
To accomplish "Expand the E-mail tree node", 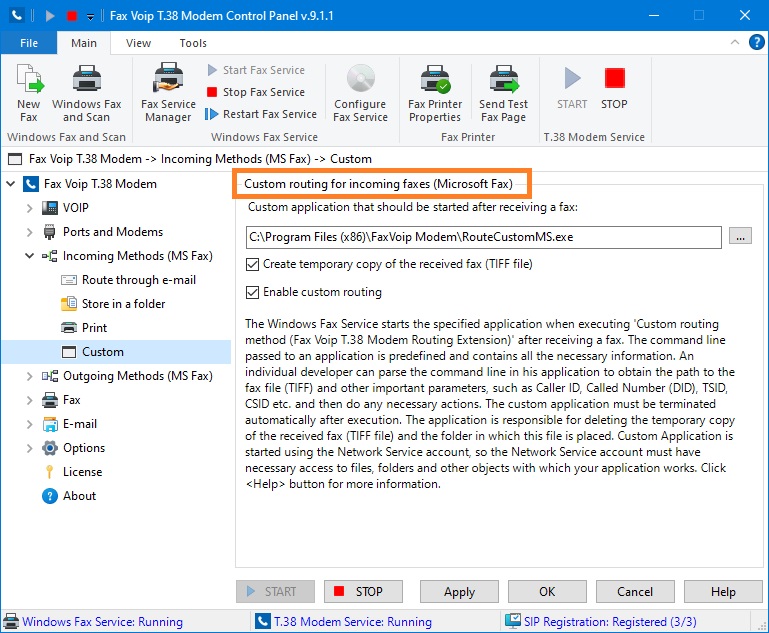I will (x=29, y=424).
